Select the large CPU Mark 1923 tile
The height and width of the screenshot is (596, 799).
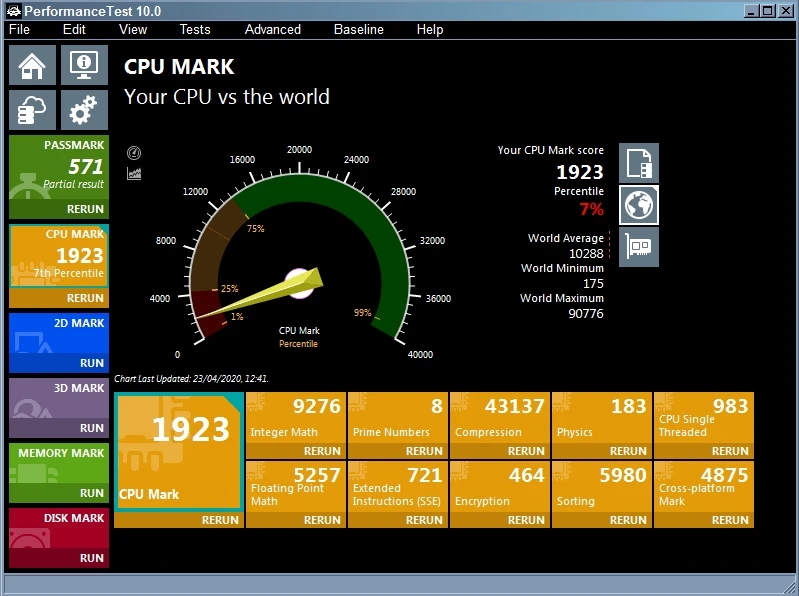point(179,452)
